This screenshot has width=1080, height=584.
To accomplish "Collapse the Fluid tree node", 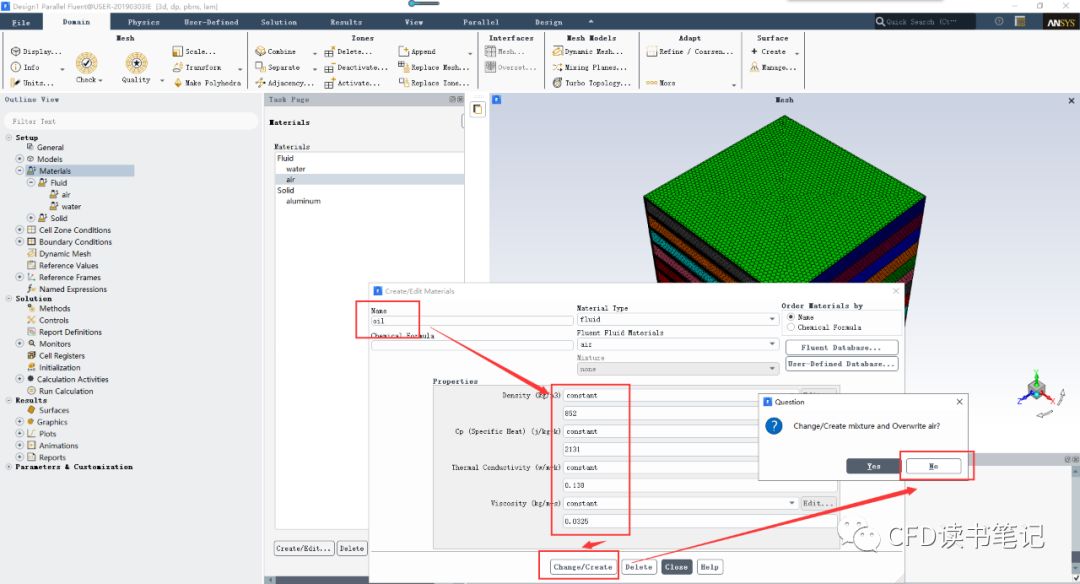I will pos(30,182).
